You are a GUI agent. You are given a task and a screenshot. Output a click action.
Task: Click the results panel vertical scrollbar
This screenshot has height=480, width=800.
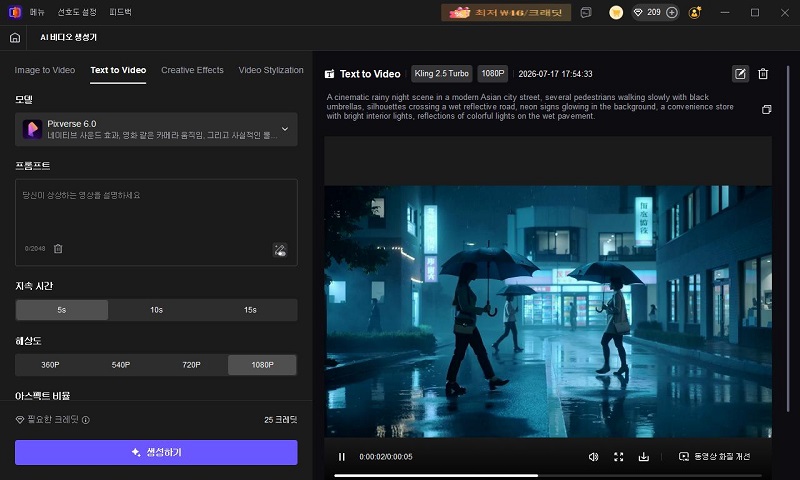click(x=788, y=237)
